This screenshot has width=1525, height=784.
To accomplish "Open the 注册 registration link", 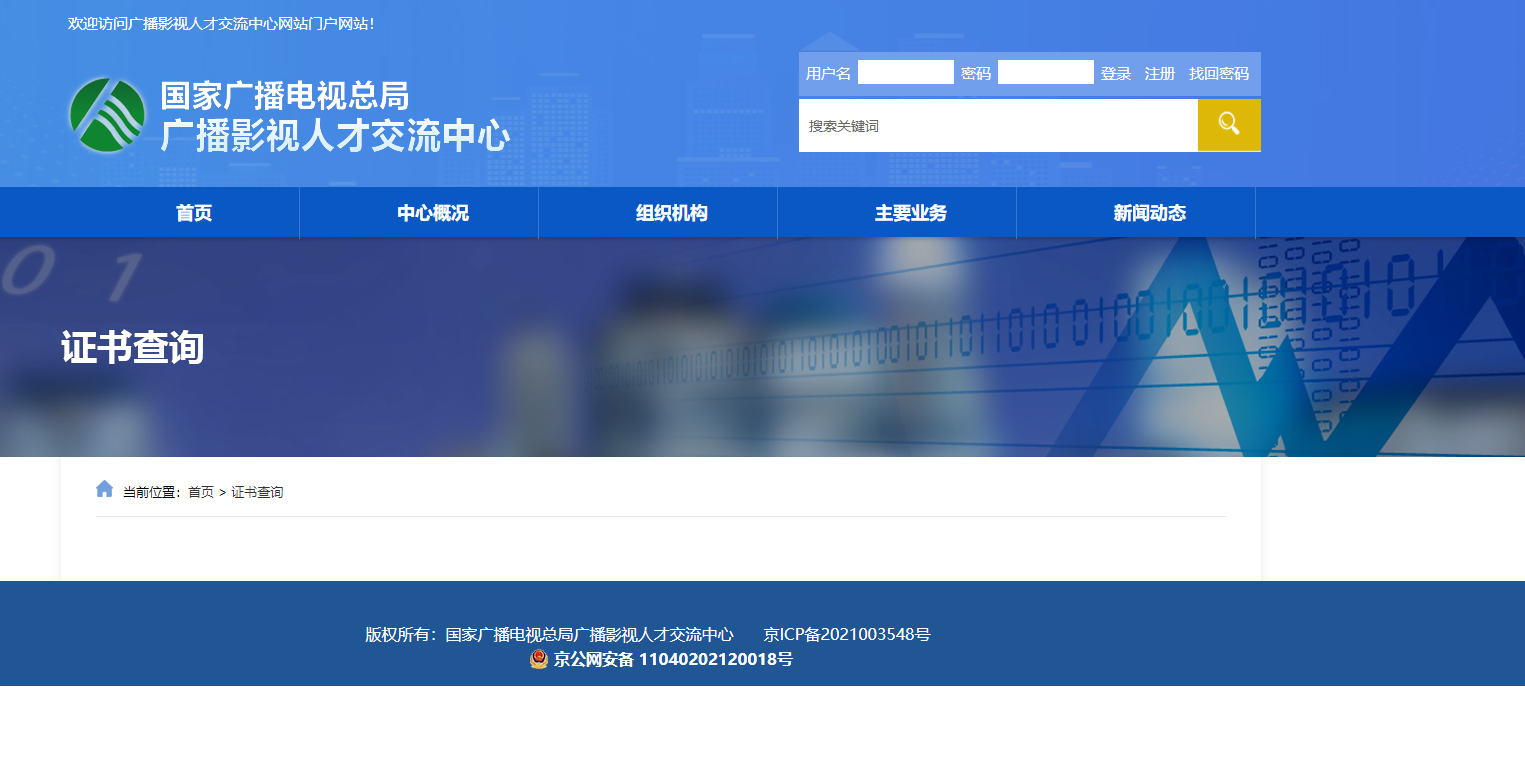I will click(x=1159, y=74).
